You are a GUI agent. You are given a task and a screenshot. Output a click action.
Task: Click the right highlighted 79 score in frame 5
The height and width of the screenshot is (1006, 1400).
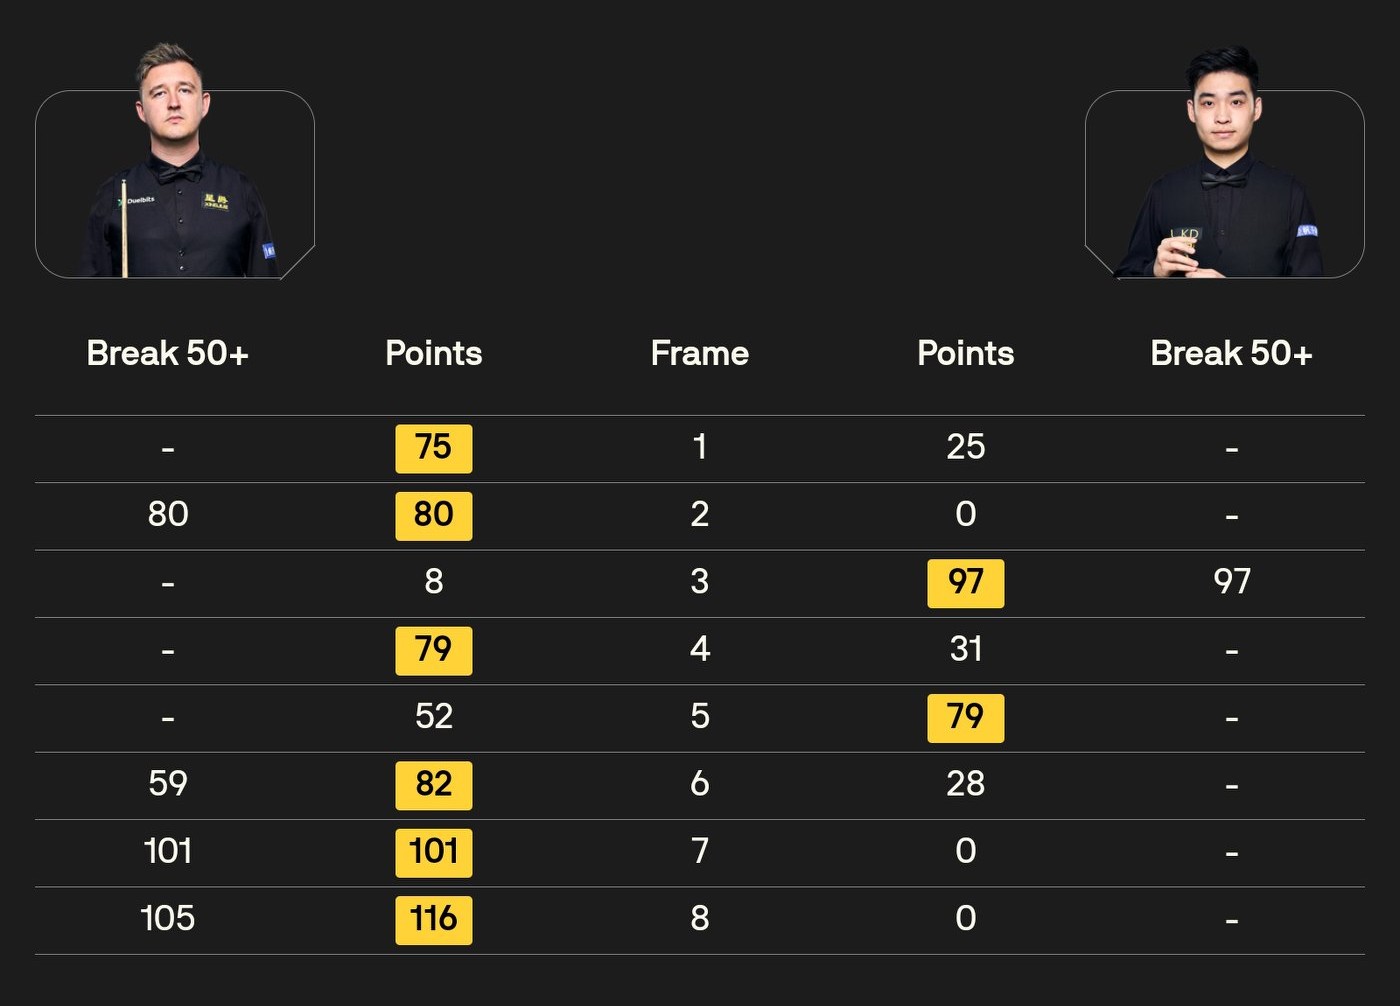coord(965,717)
